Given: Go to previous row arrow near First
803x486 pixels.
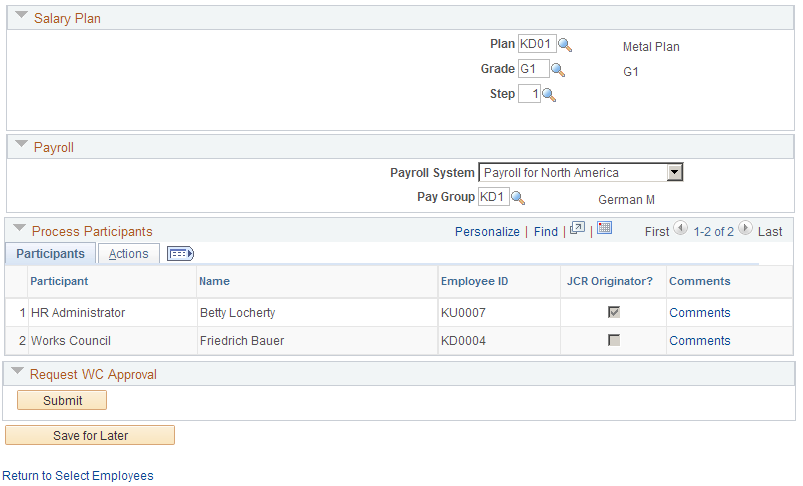Looking at the screenshot, I should pyautogui.click(x=681, y=227).
